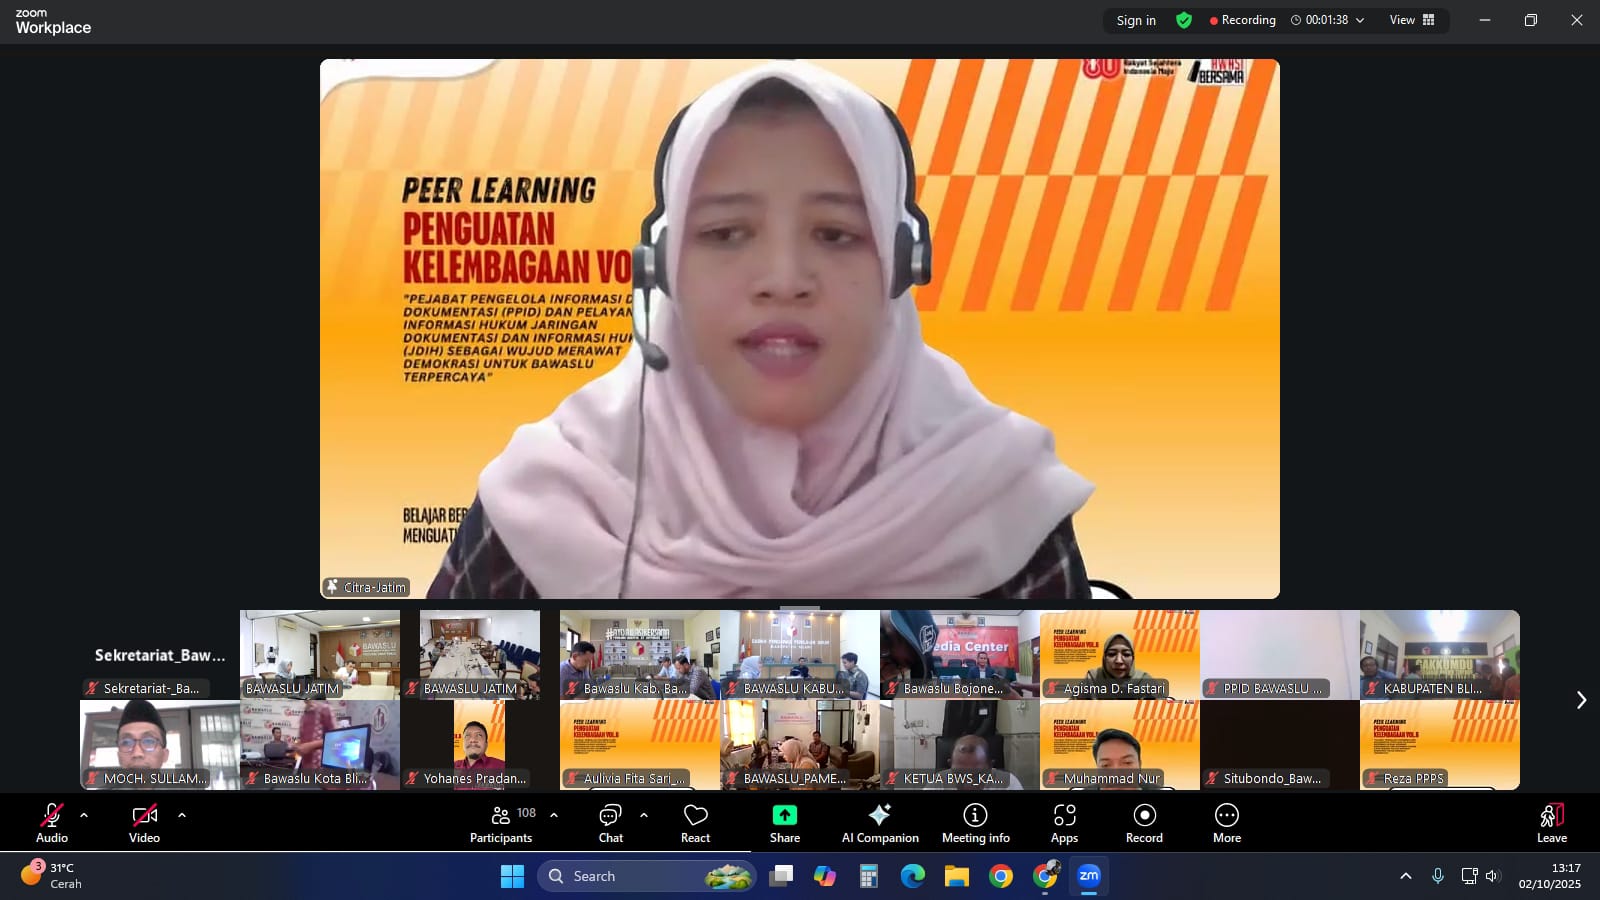The height and width of the screenshot is (900, 1600).
Task: Open the Participants panel
Action: click(501, 823)
